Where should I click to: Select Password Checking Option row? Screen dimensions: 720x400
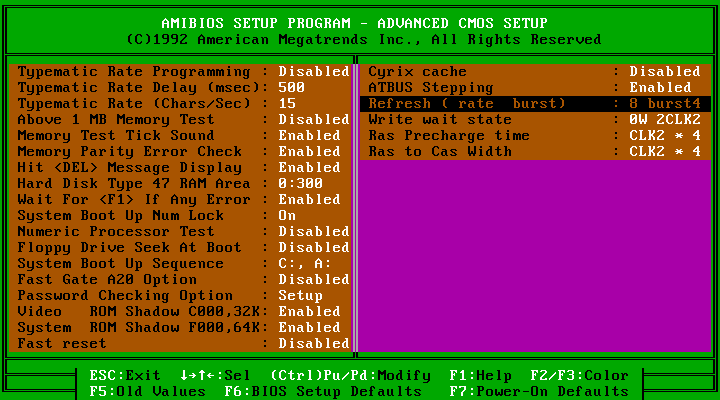pos(180,296)
